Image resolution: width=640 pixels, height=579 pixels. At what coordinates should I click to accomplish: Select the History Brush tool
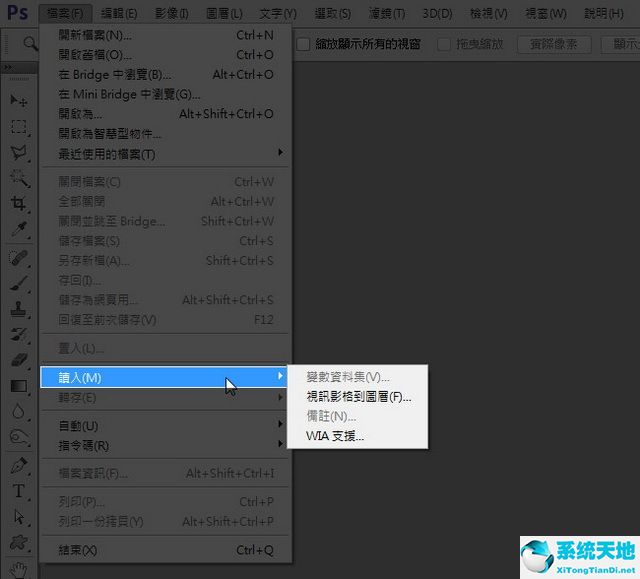pyautogui.click(x=18, y=335)
